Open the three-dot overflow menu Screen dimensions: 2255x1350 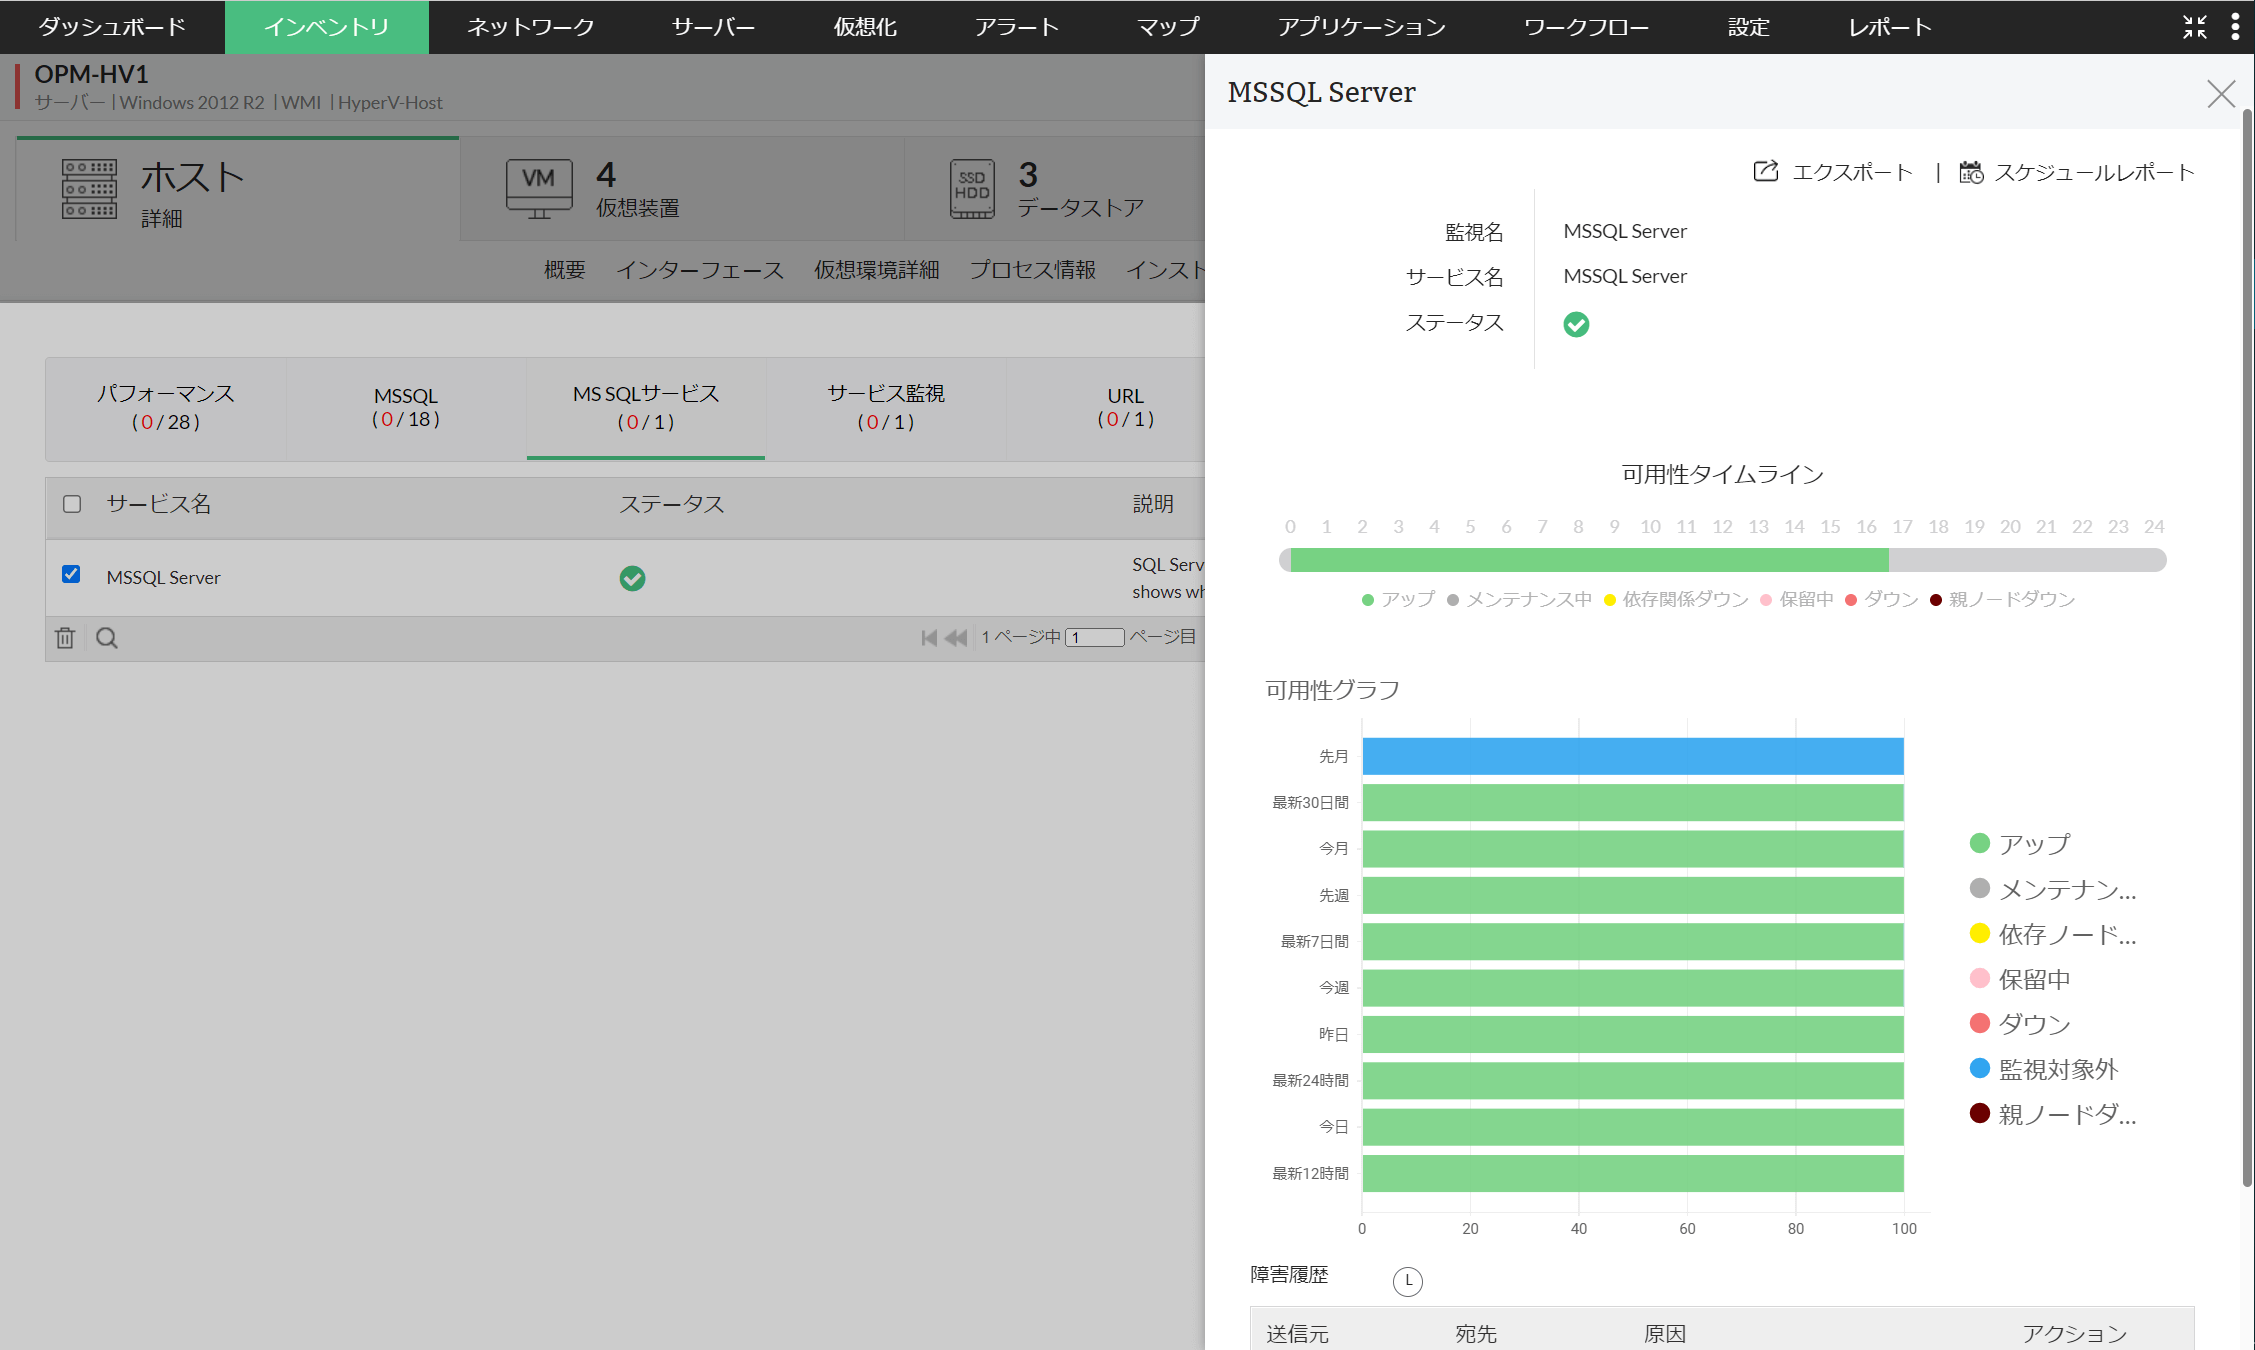click(x=2236, y=27)
